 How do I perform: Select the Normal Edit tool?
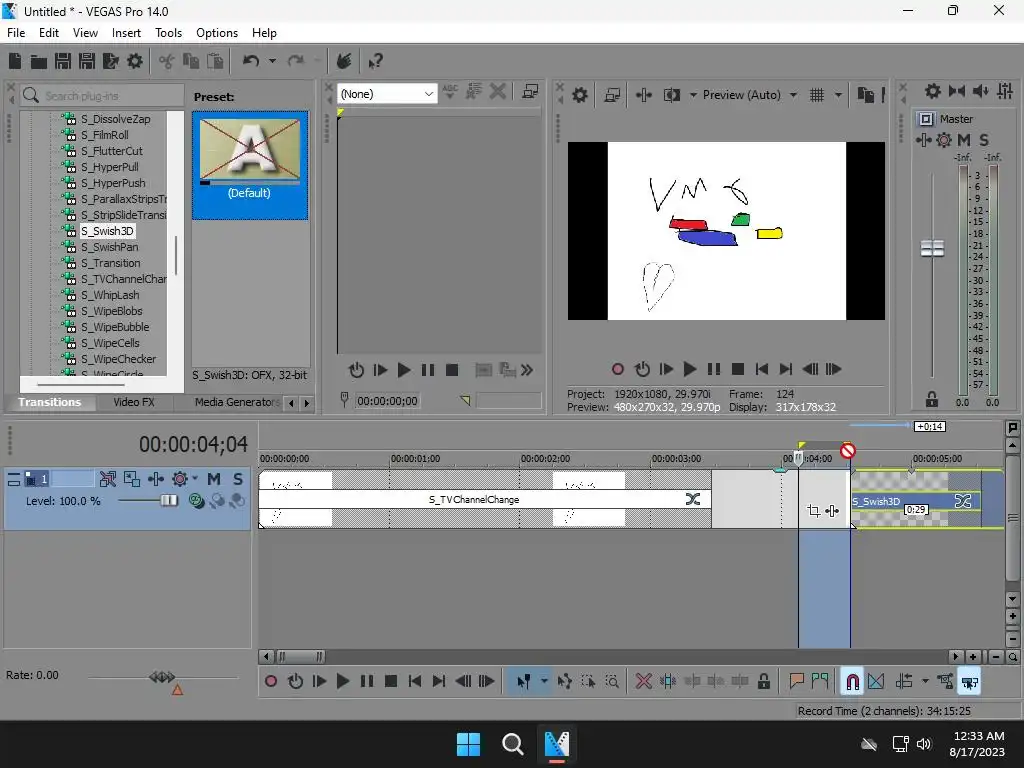(524, 682)
